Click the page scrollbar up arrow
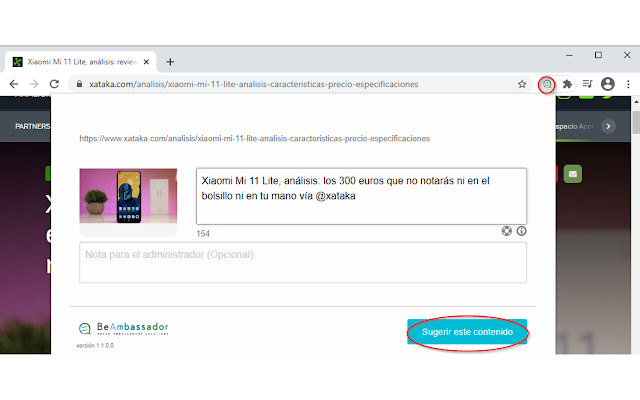The width and height of the screenshot is (640, 400). (x=636, y=101)
